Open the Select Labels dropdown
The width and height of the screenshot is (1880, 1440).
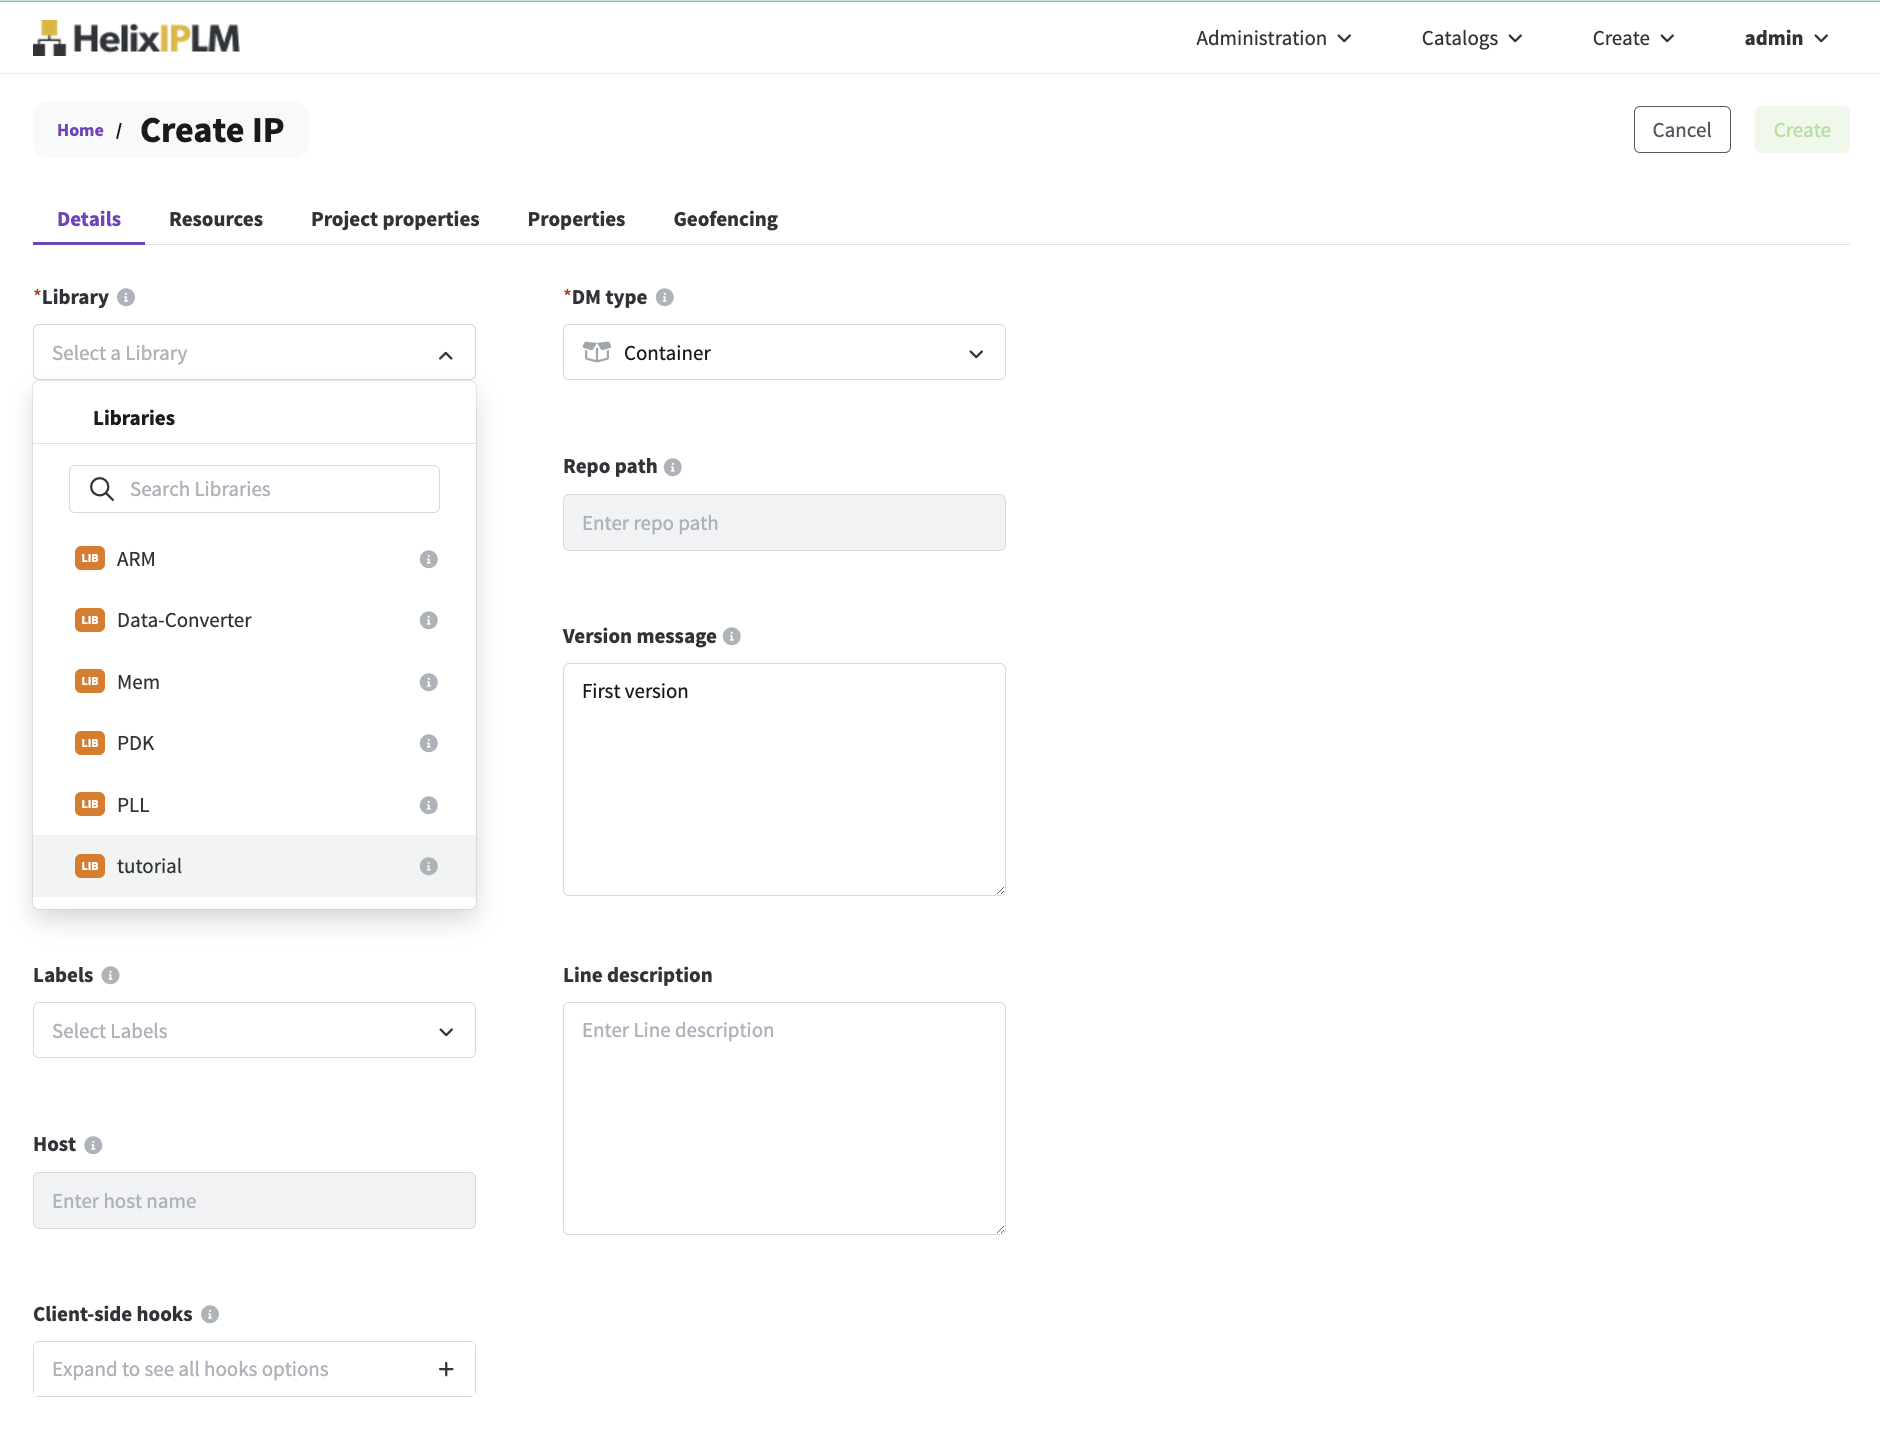(x=254, y=1031)
